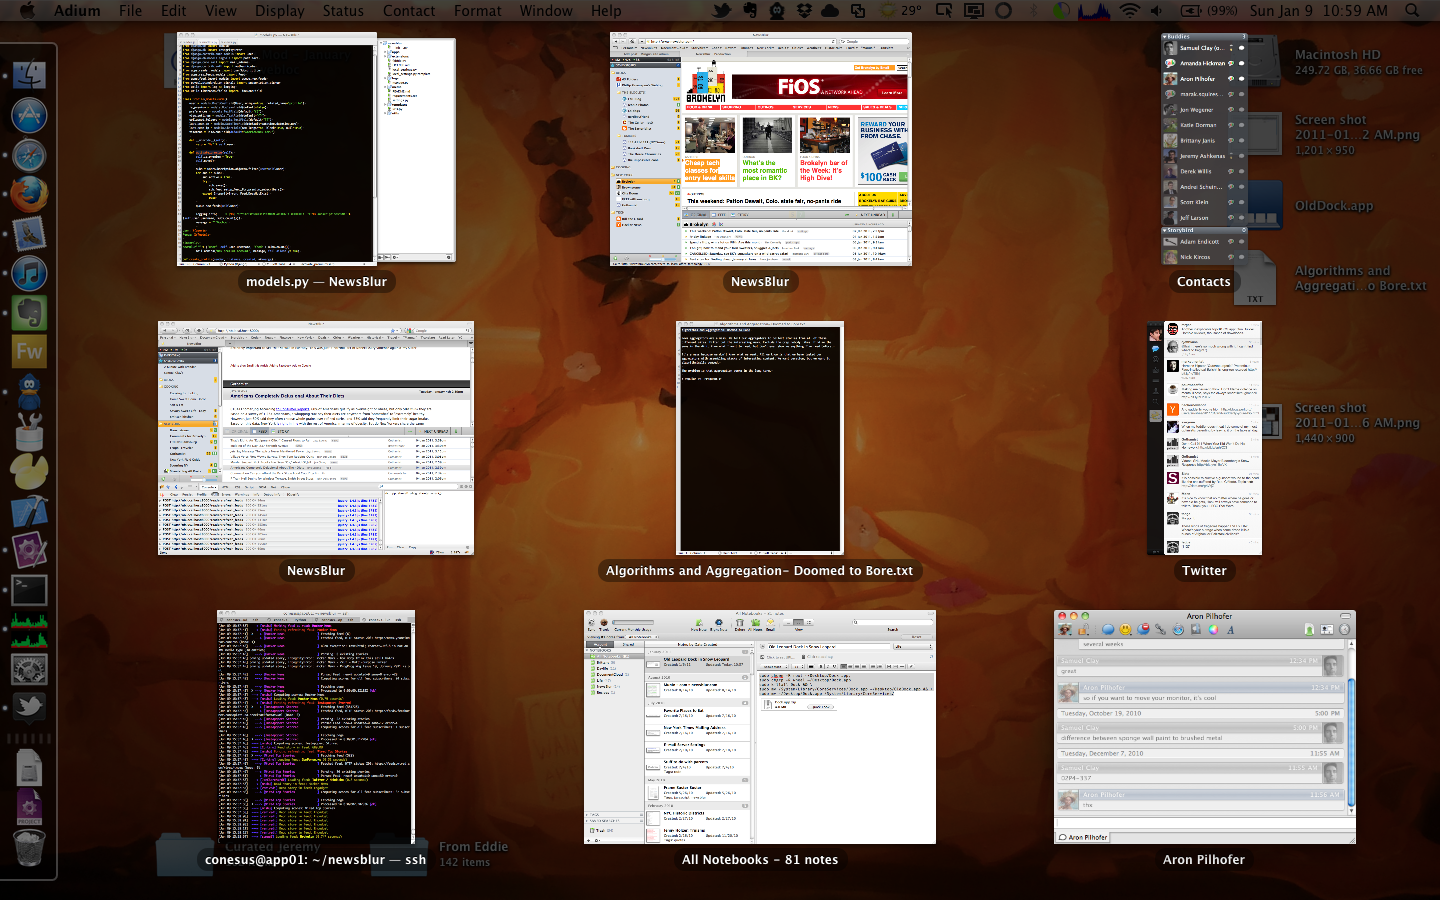The height and width of the screenshot is (900, 1440).
Task: Open Spotlight magnifying glass in menu bar
Action: point(1412,10)
